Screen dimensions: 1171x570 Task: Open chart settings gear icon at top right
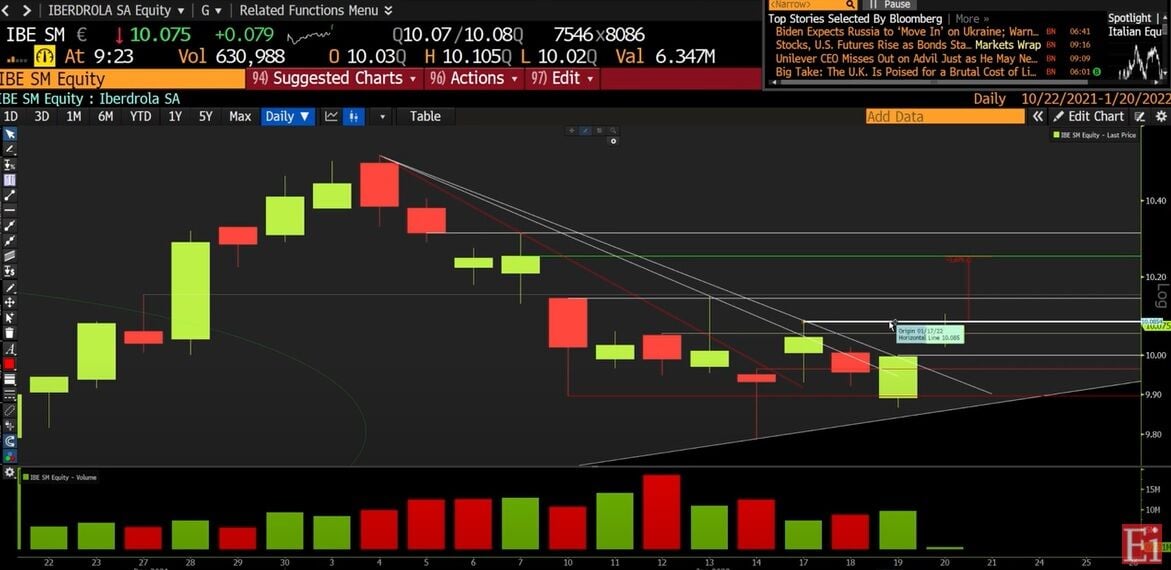coord(1161,117)
